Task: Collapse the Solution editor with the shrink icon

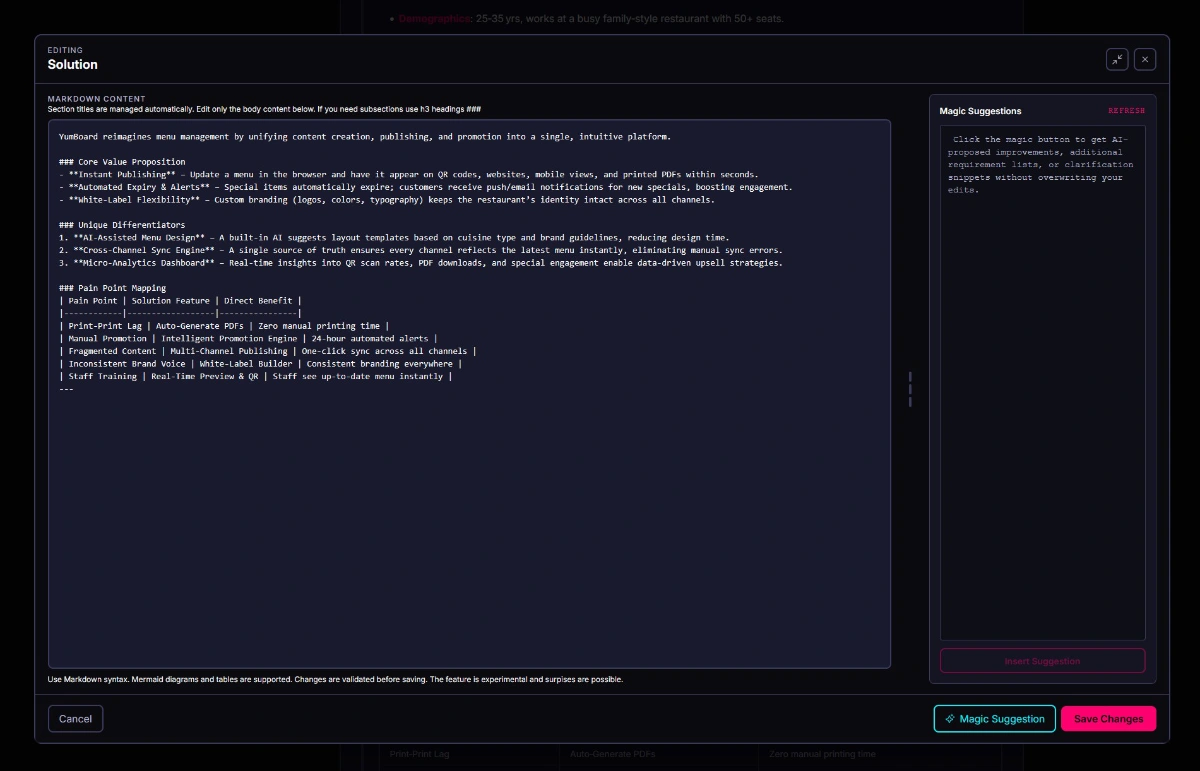Action: pyautogui.click(x=1117, y=59)
